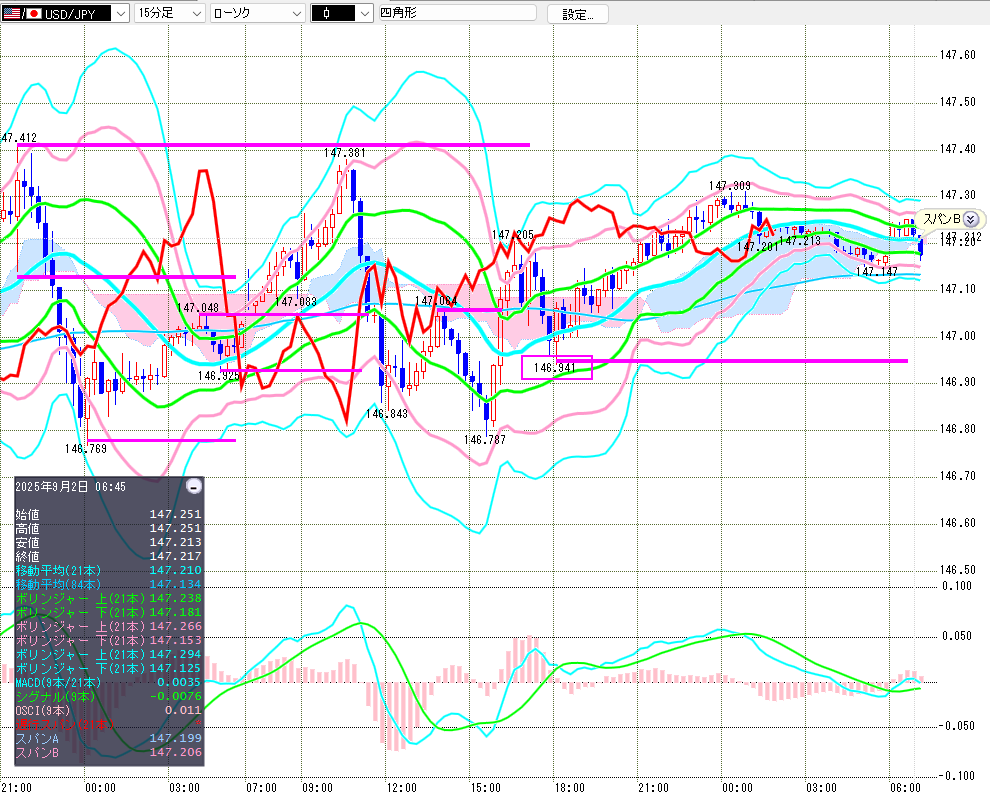Click the Bollinger row showing 147.238
990x796 pixels.
click(108, 598)
